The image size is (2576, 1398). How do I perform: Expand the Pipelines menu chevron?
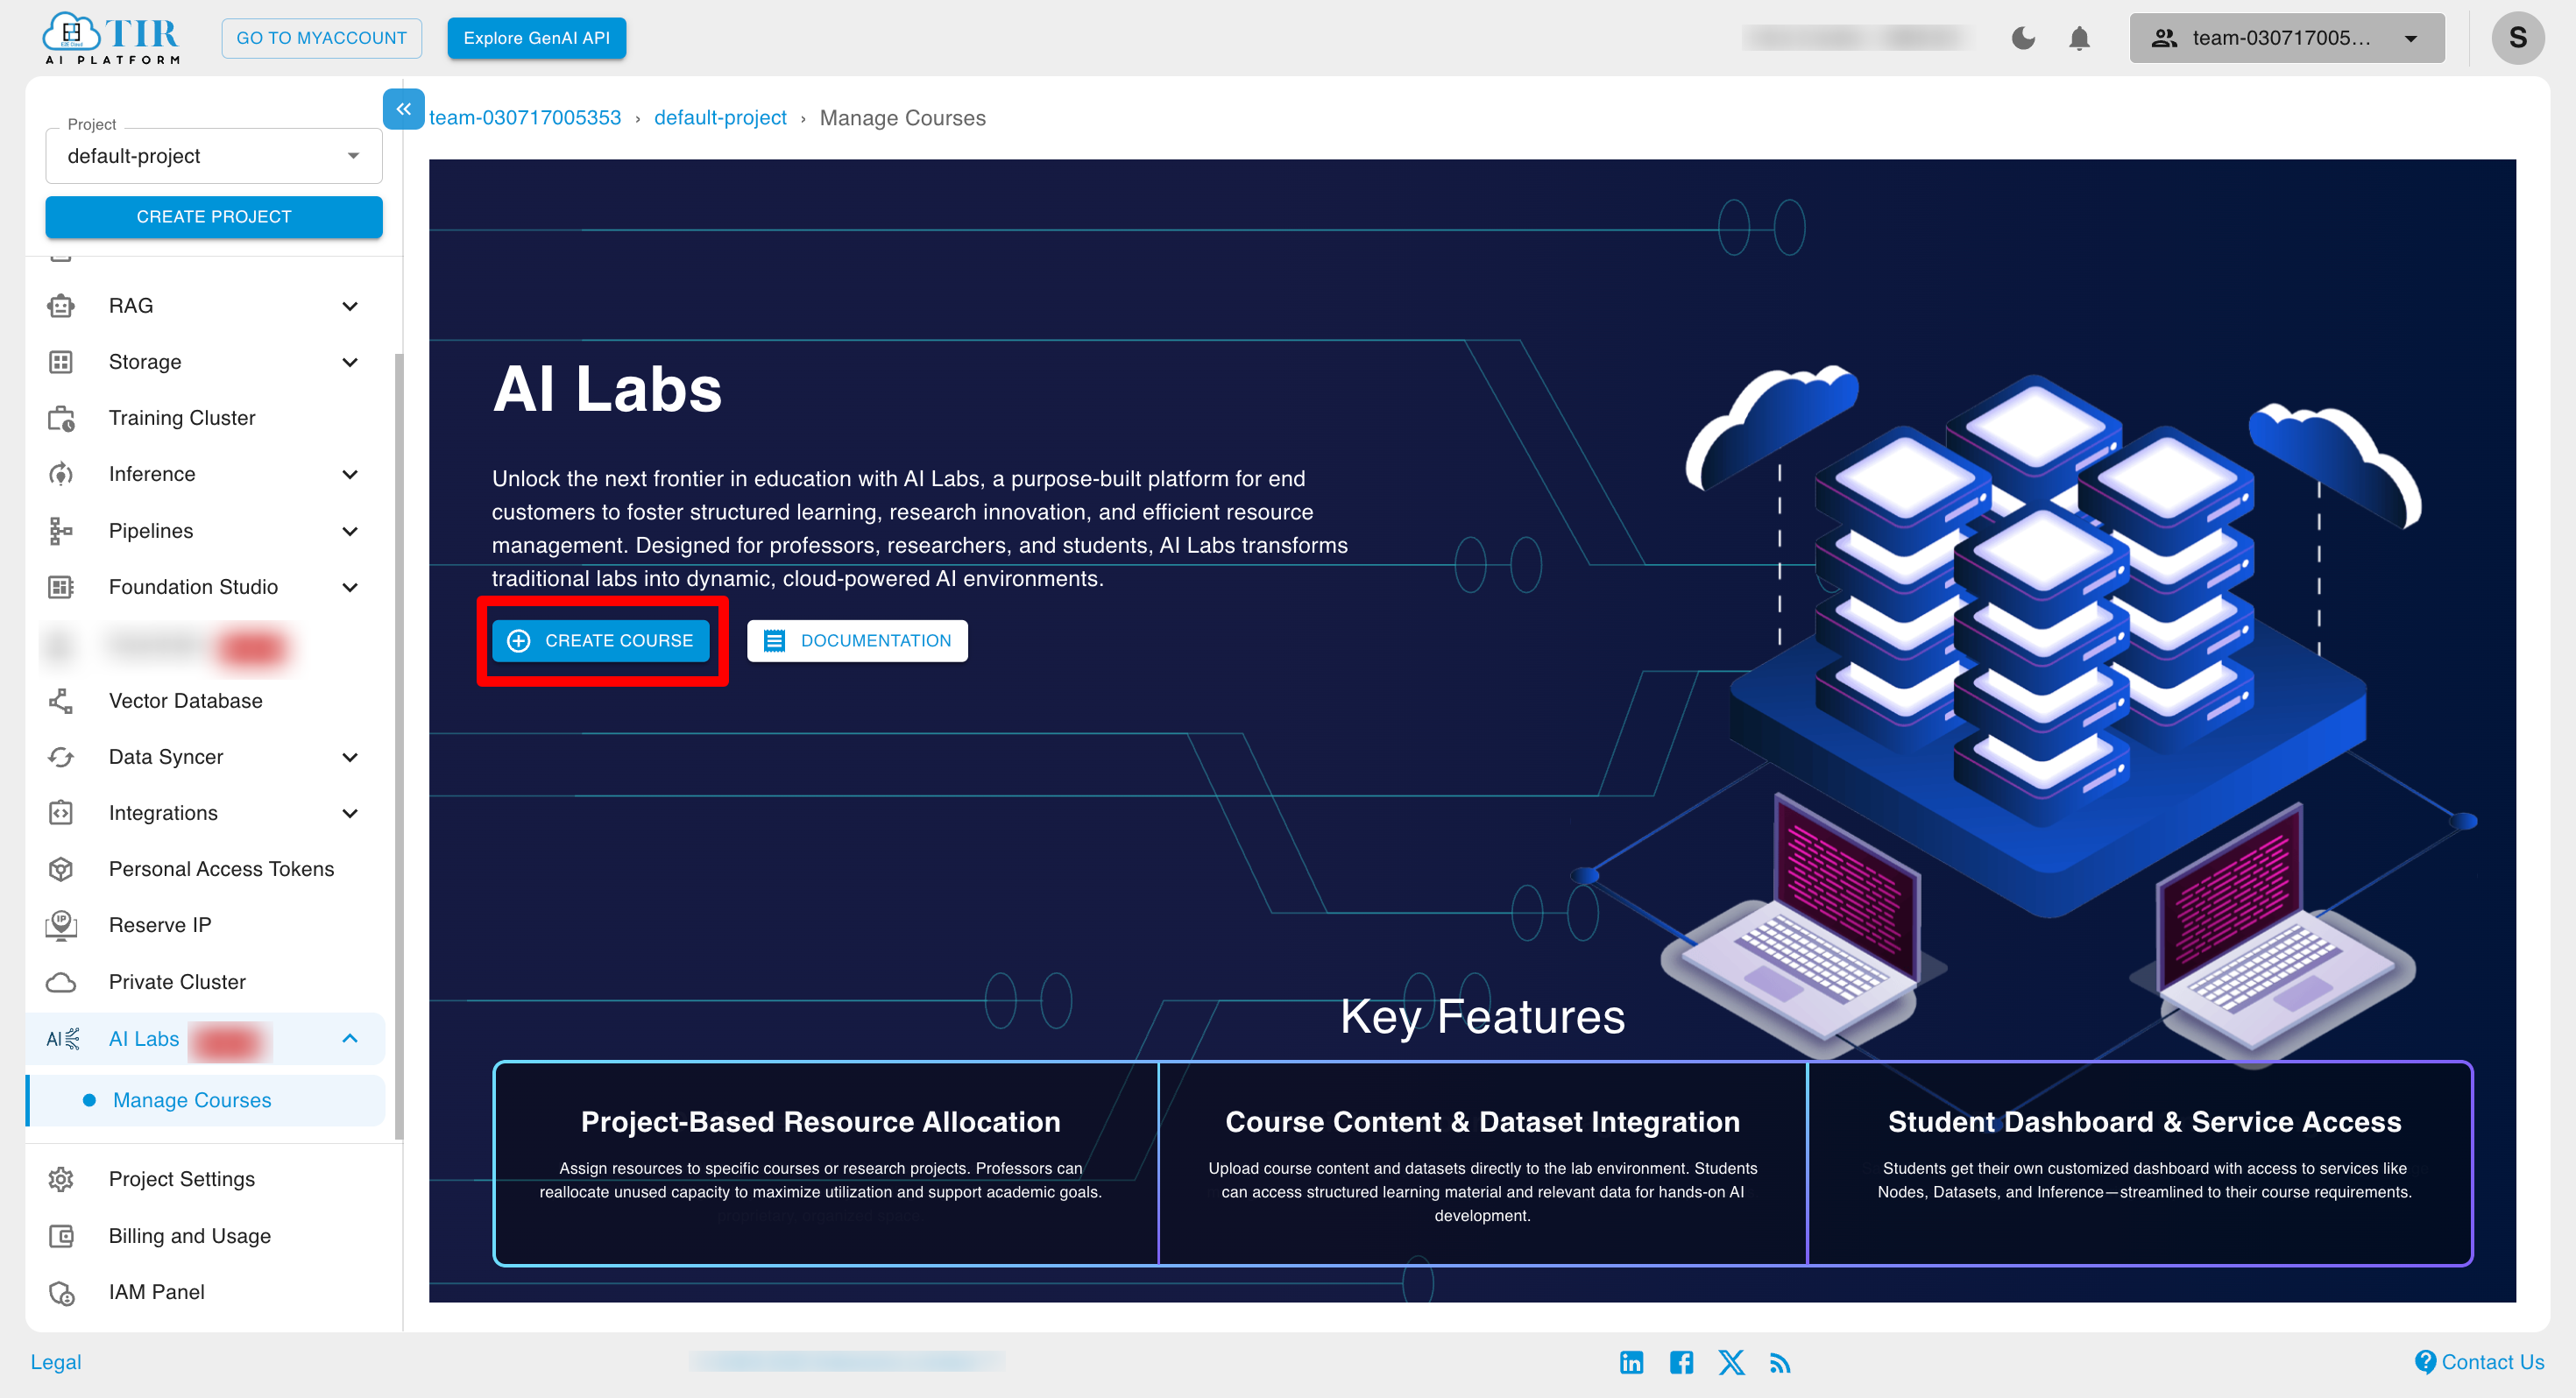pyautogui.click(x=350, y=531)
